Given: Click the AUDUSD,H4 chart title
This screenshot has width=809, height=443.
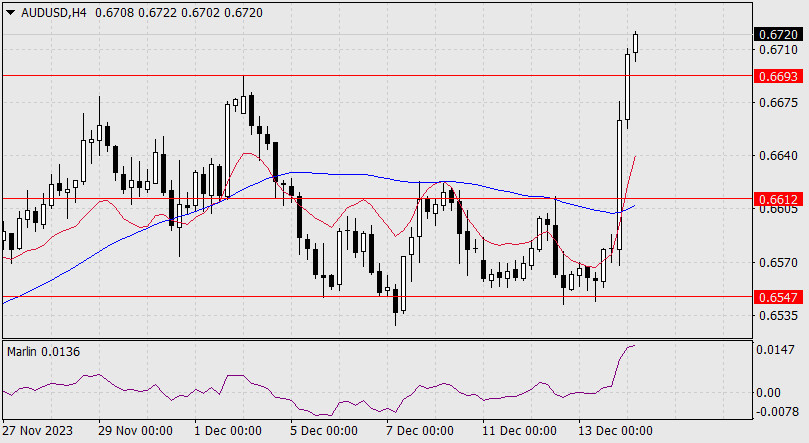Looking at the screenshot, I should 54,13.
